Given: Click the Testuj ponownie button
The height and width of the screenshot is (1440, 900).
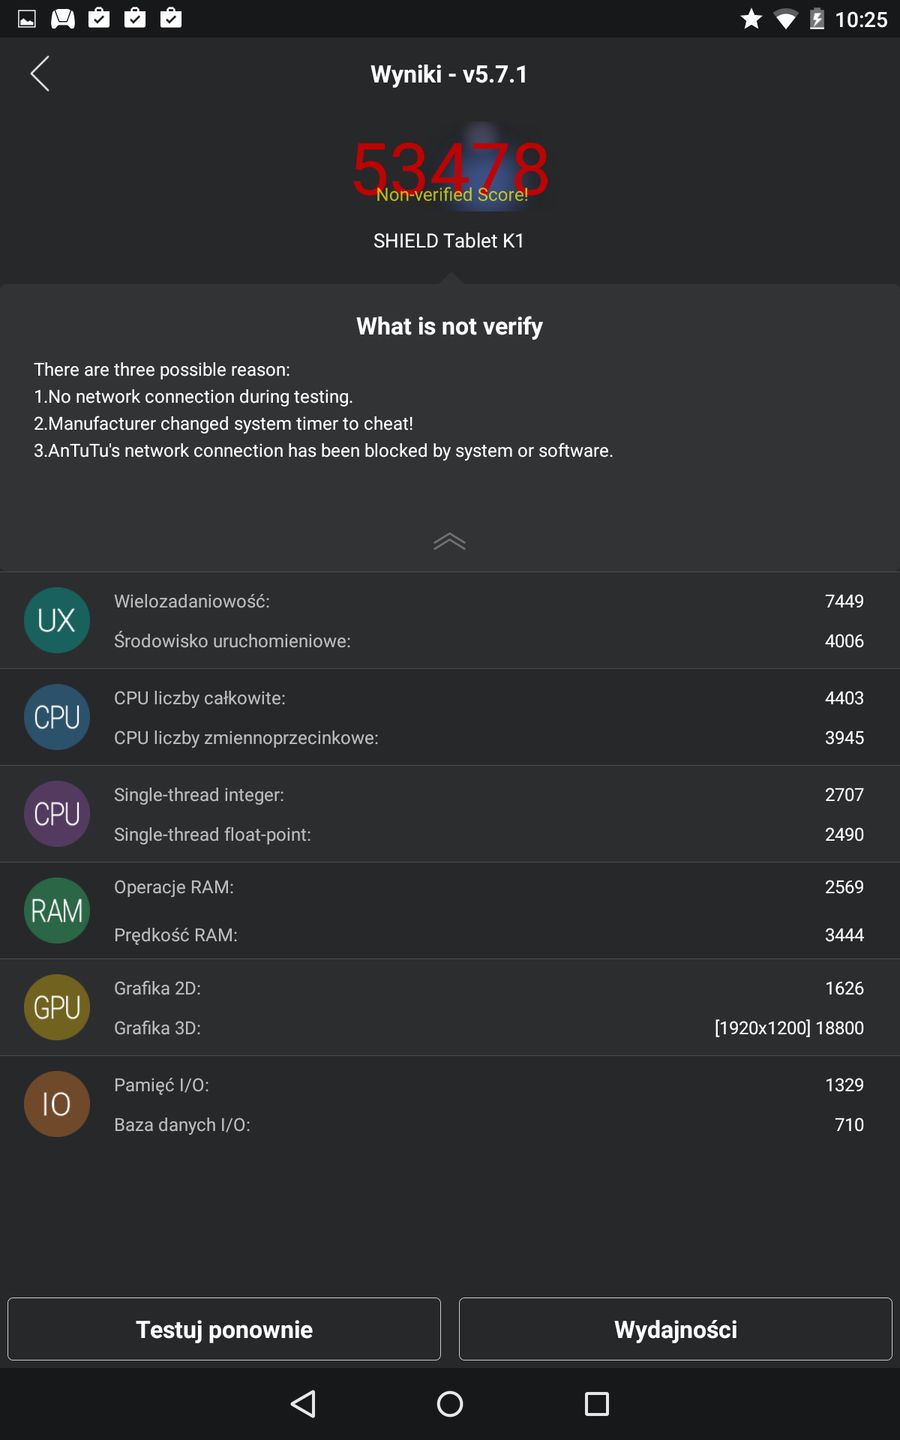Looking at the screenshot, I should [224, 1329].
